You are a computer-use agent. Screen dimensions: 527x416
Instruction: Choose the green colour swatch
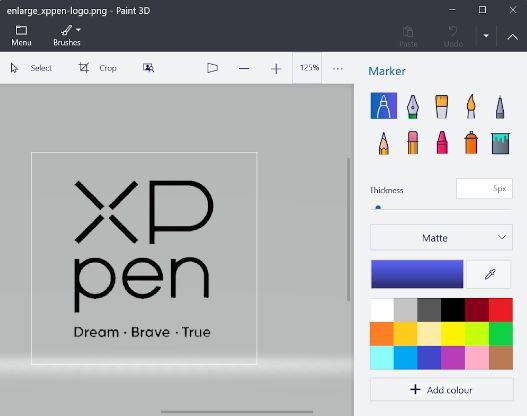pos(501,334)
